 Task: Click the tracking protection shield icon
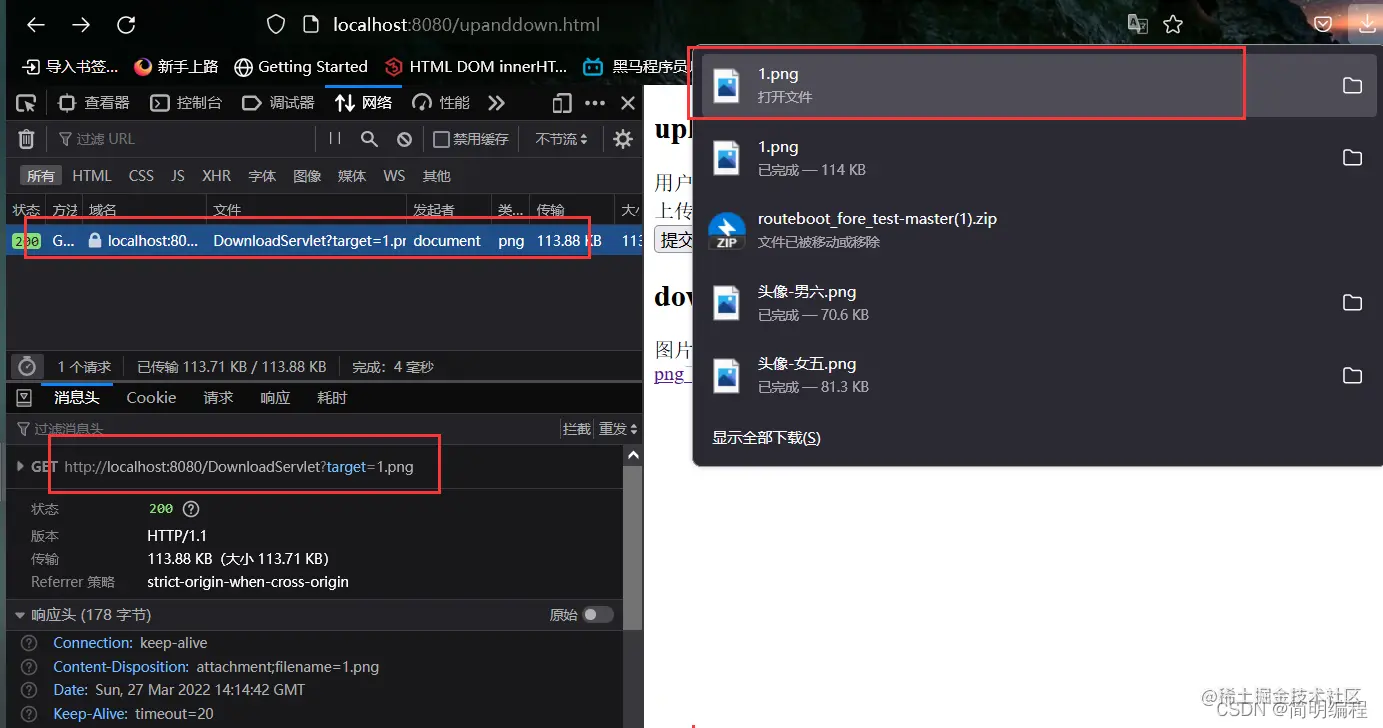[276, 25]
